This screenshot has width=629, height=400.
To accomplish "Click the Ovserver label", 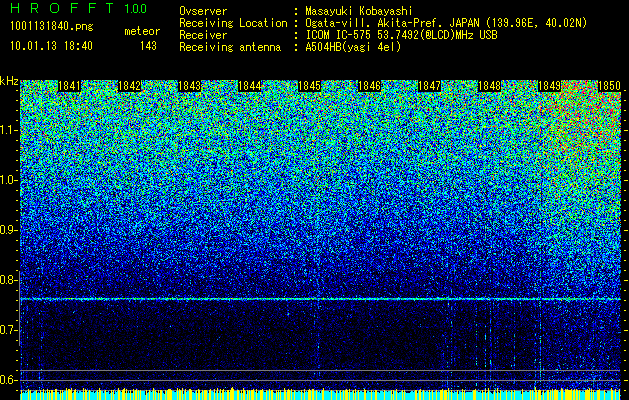I will point(203,11).
